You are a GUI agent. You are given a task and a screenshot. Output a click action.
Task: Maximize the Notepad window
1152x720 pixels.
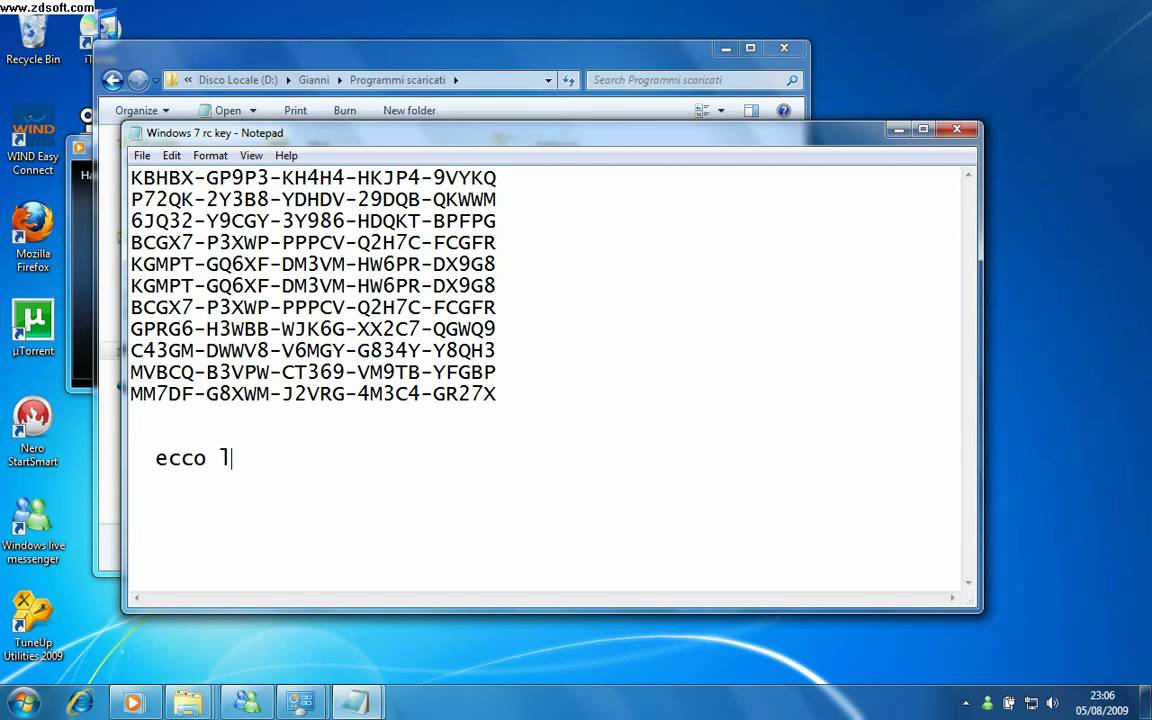(x=924, y=129)
